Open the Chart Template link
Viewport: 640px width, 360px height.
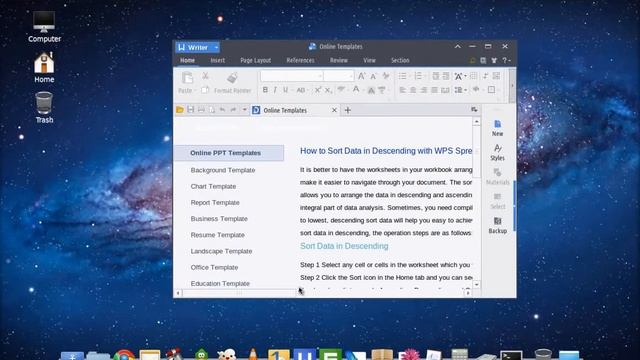tap(213, 187)
